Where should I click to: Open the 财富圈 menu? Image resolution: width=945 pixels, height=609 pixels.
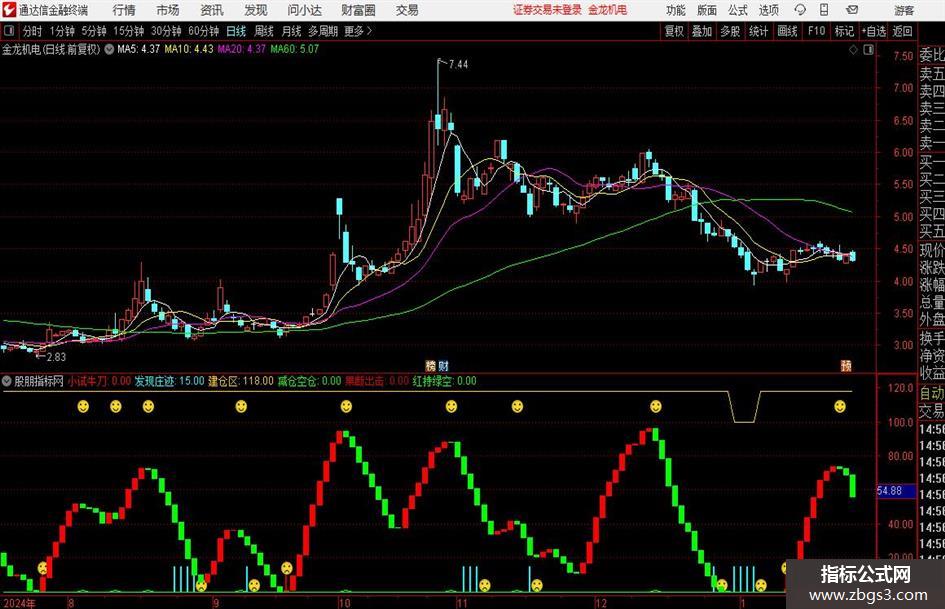click(358, 10)
